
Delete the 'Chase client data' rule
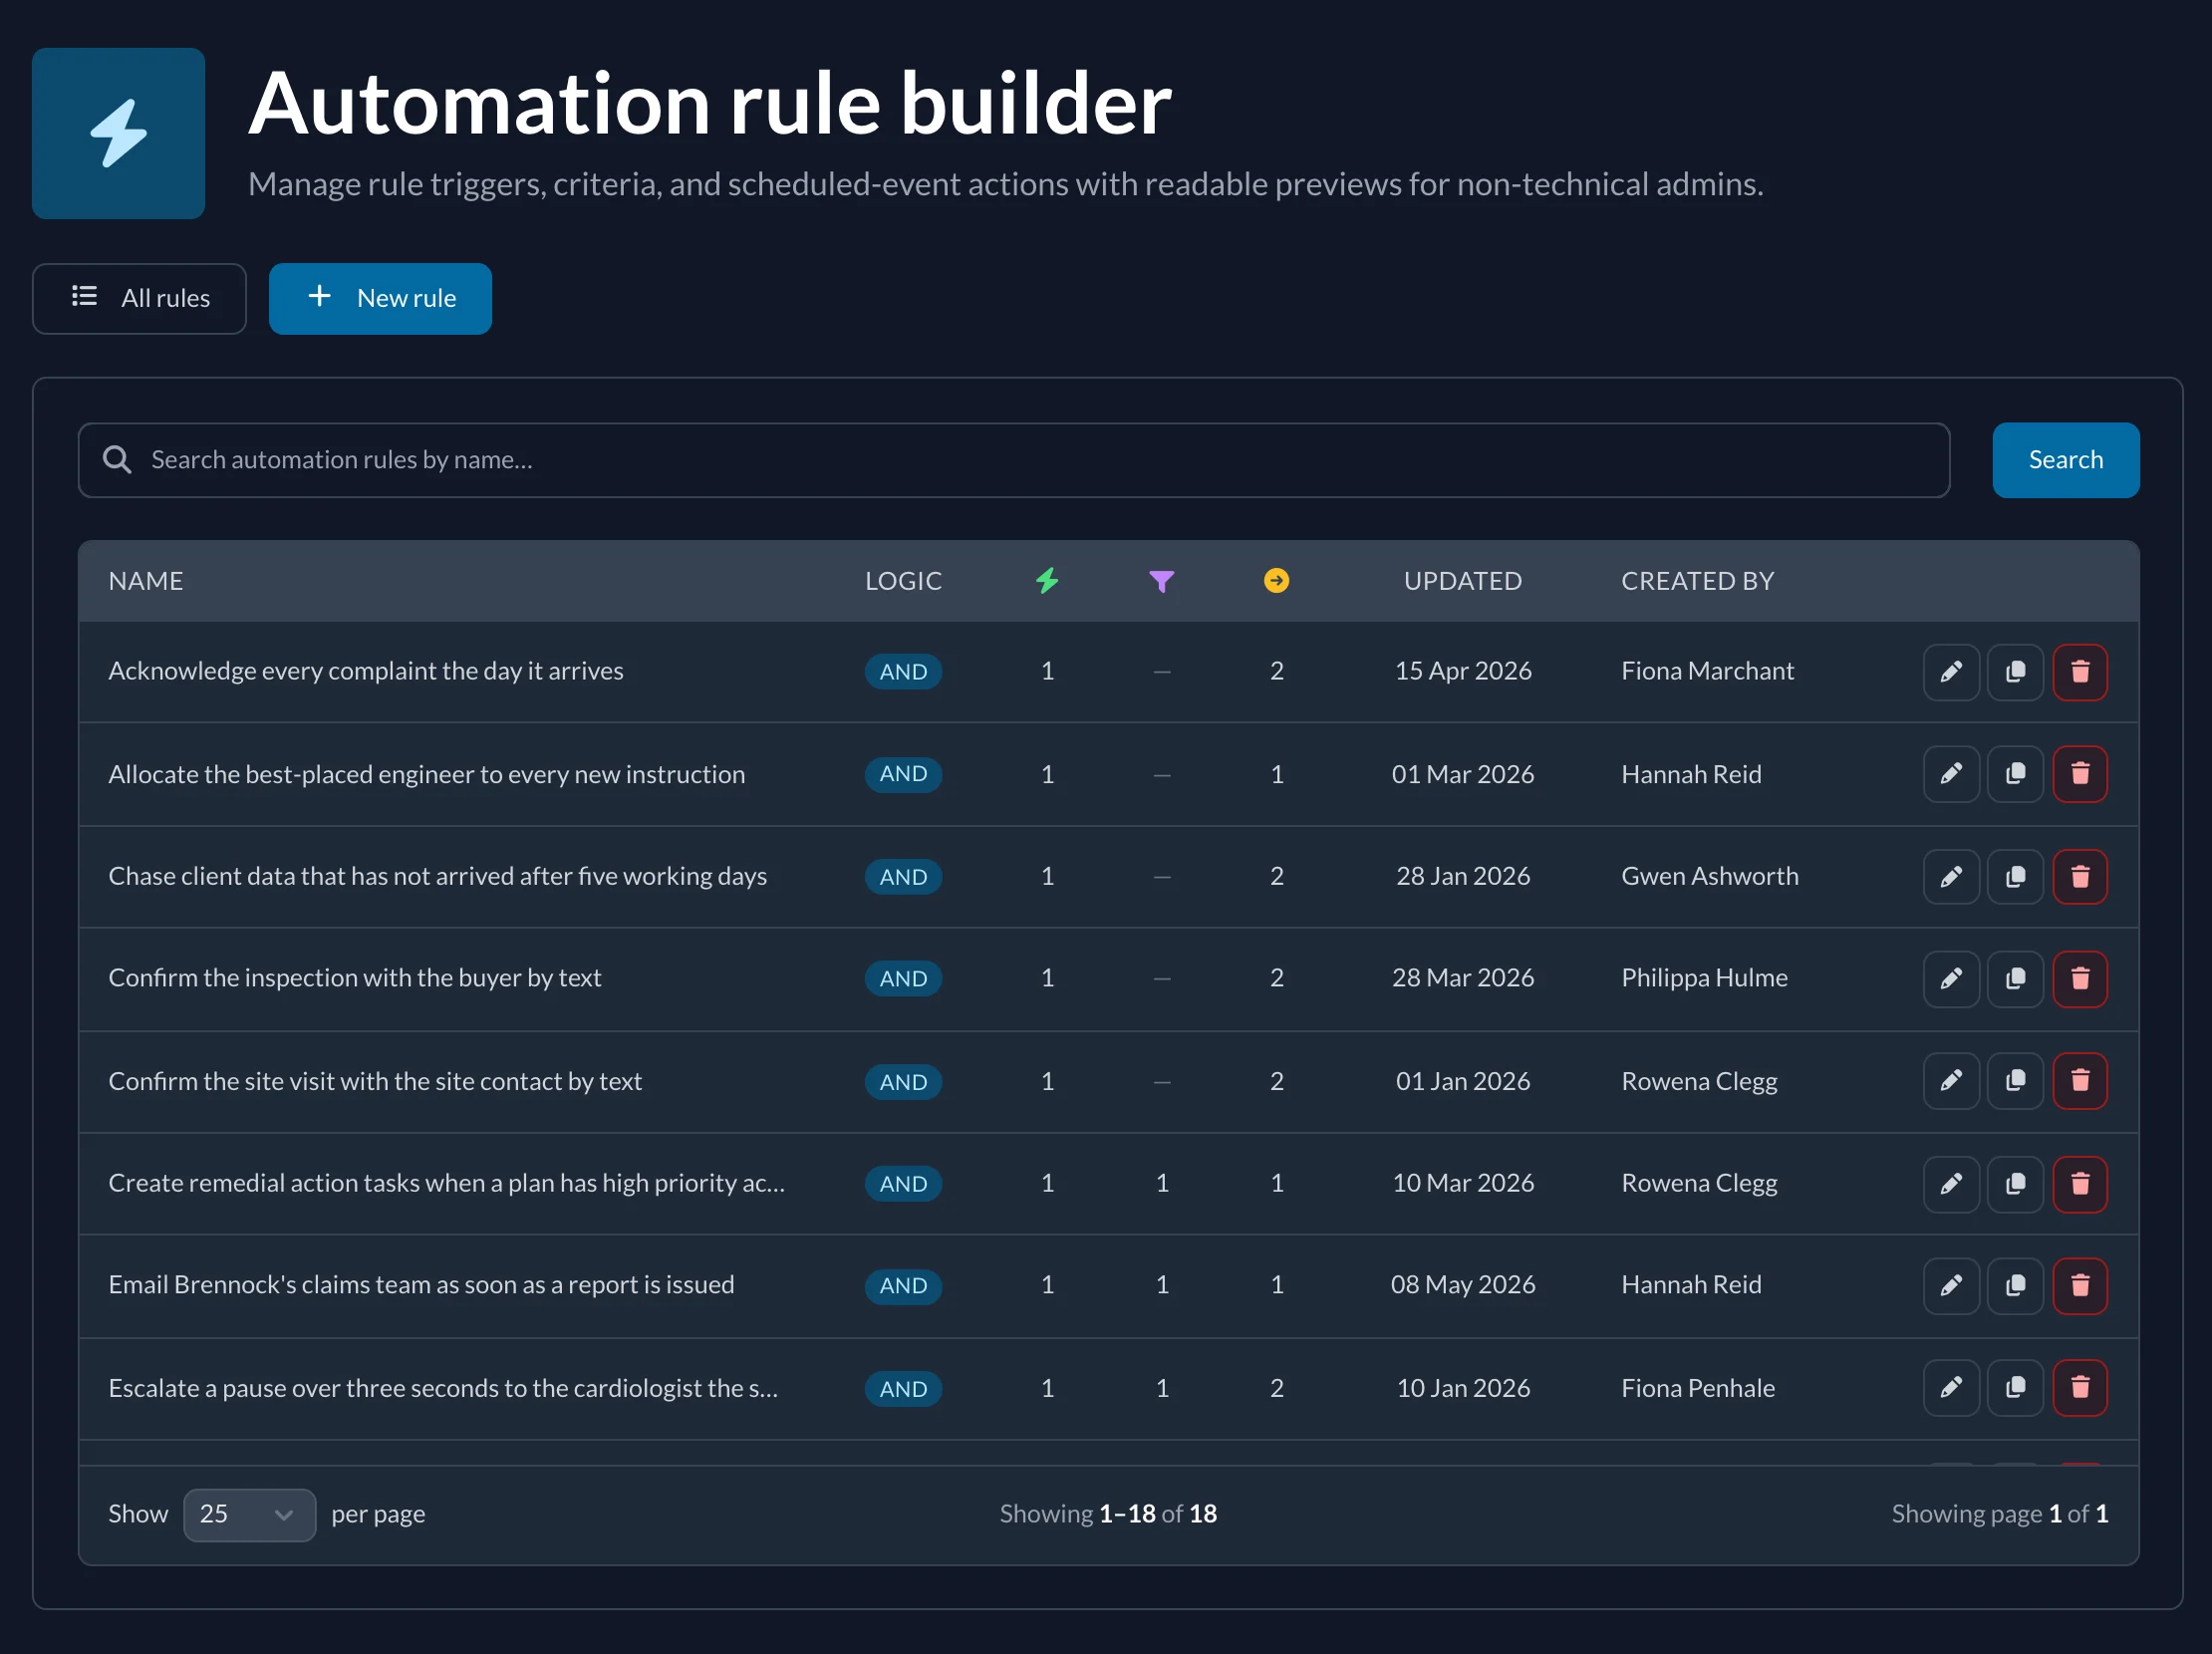(x=2079, y=877)
